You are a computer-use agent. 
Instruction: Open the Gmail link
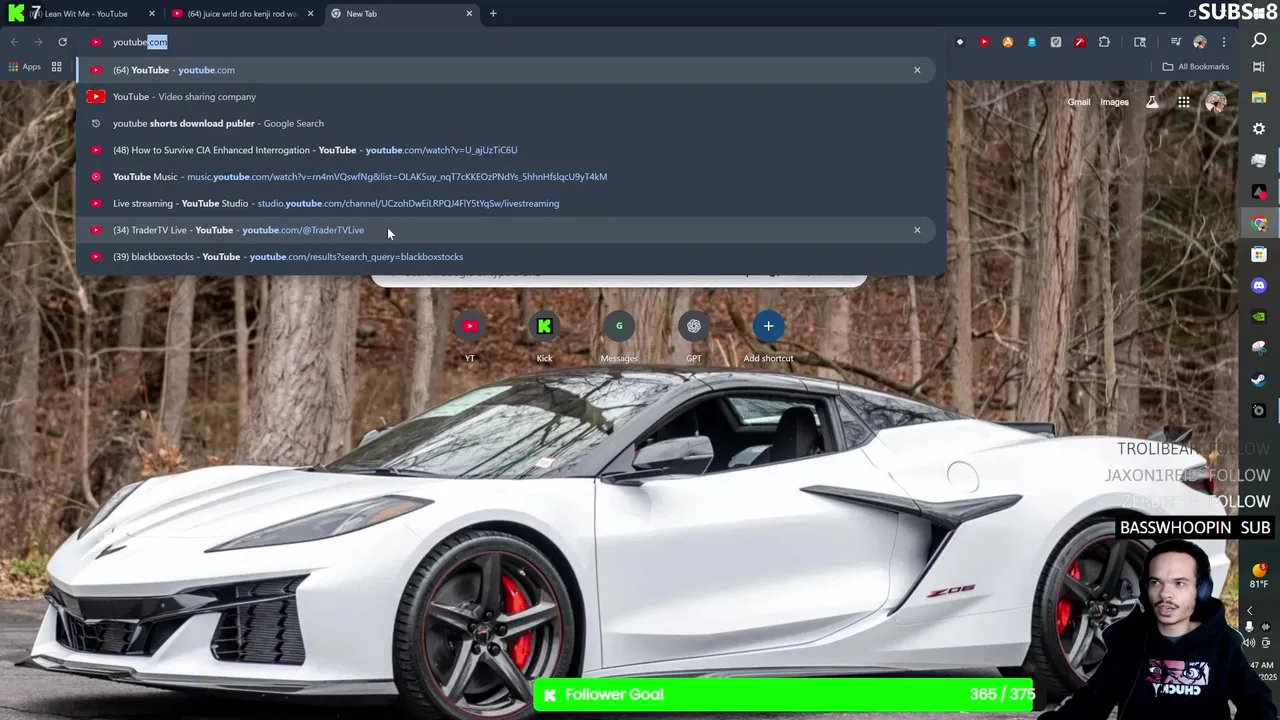click(x=1078, y=102)
